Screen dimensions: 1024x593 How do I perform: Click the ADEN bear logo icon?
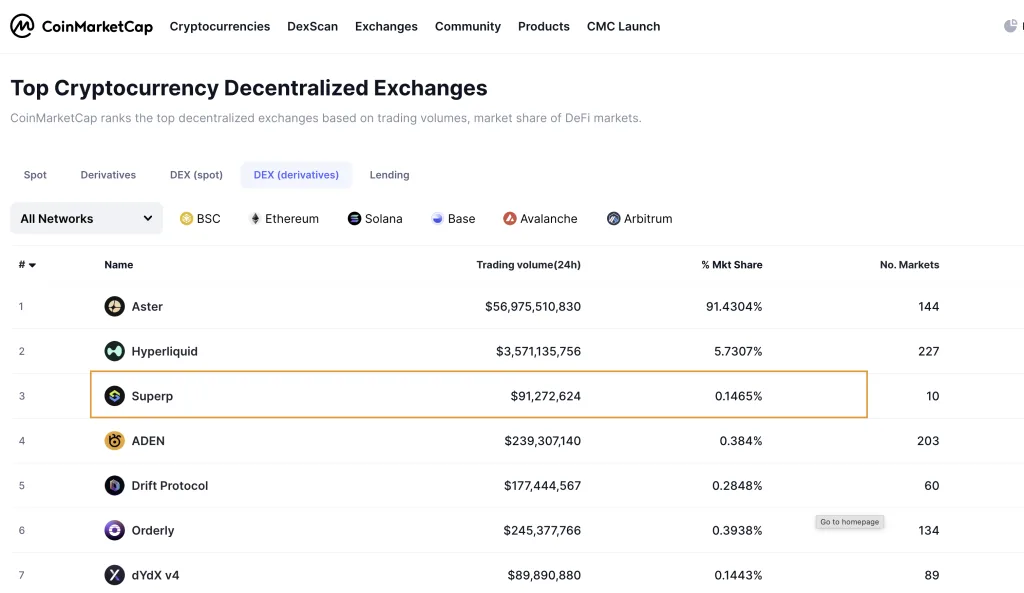[114, 441]
